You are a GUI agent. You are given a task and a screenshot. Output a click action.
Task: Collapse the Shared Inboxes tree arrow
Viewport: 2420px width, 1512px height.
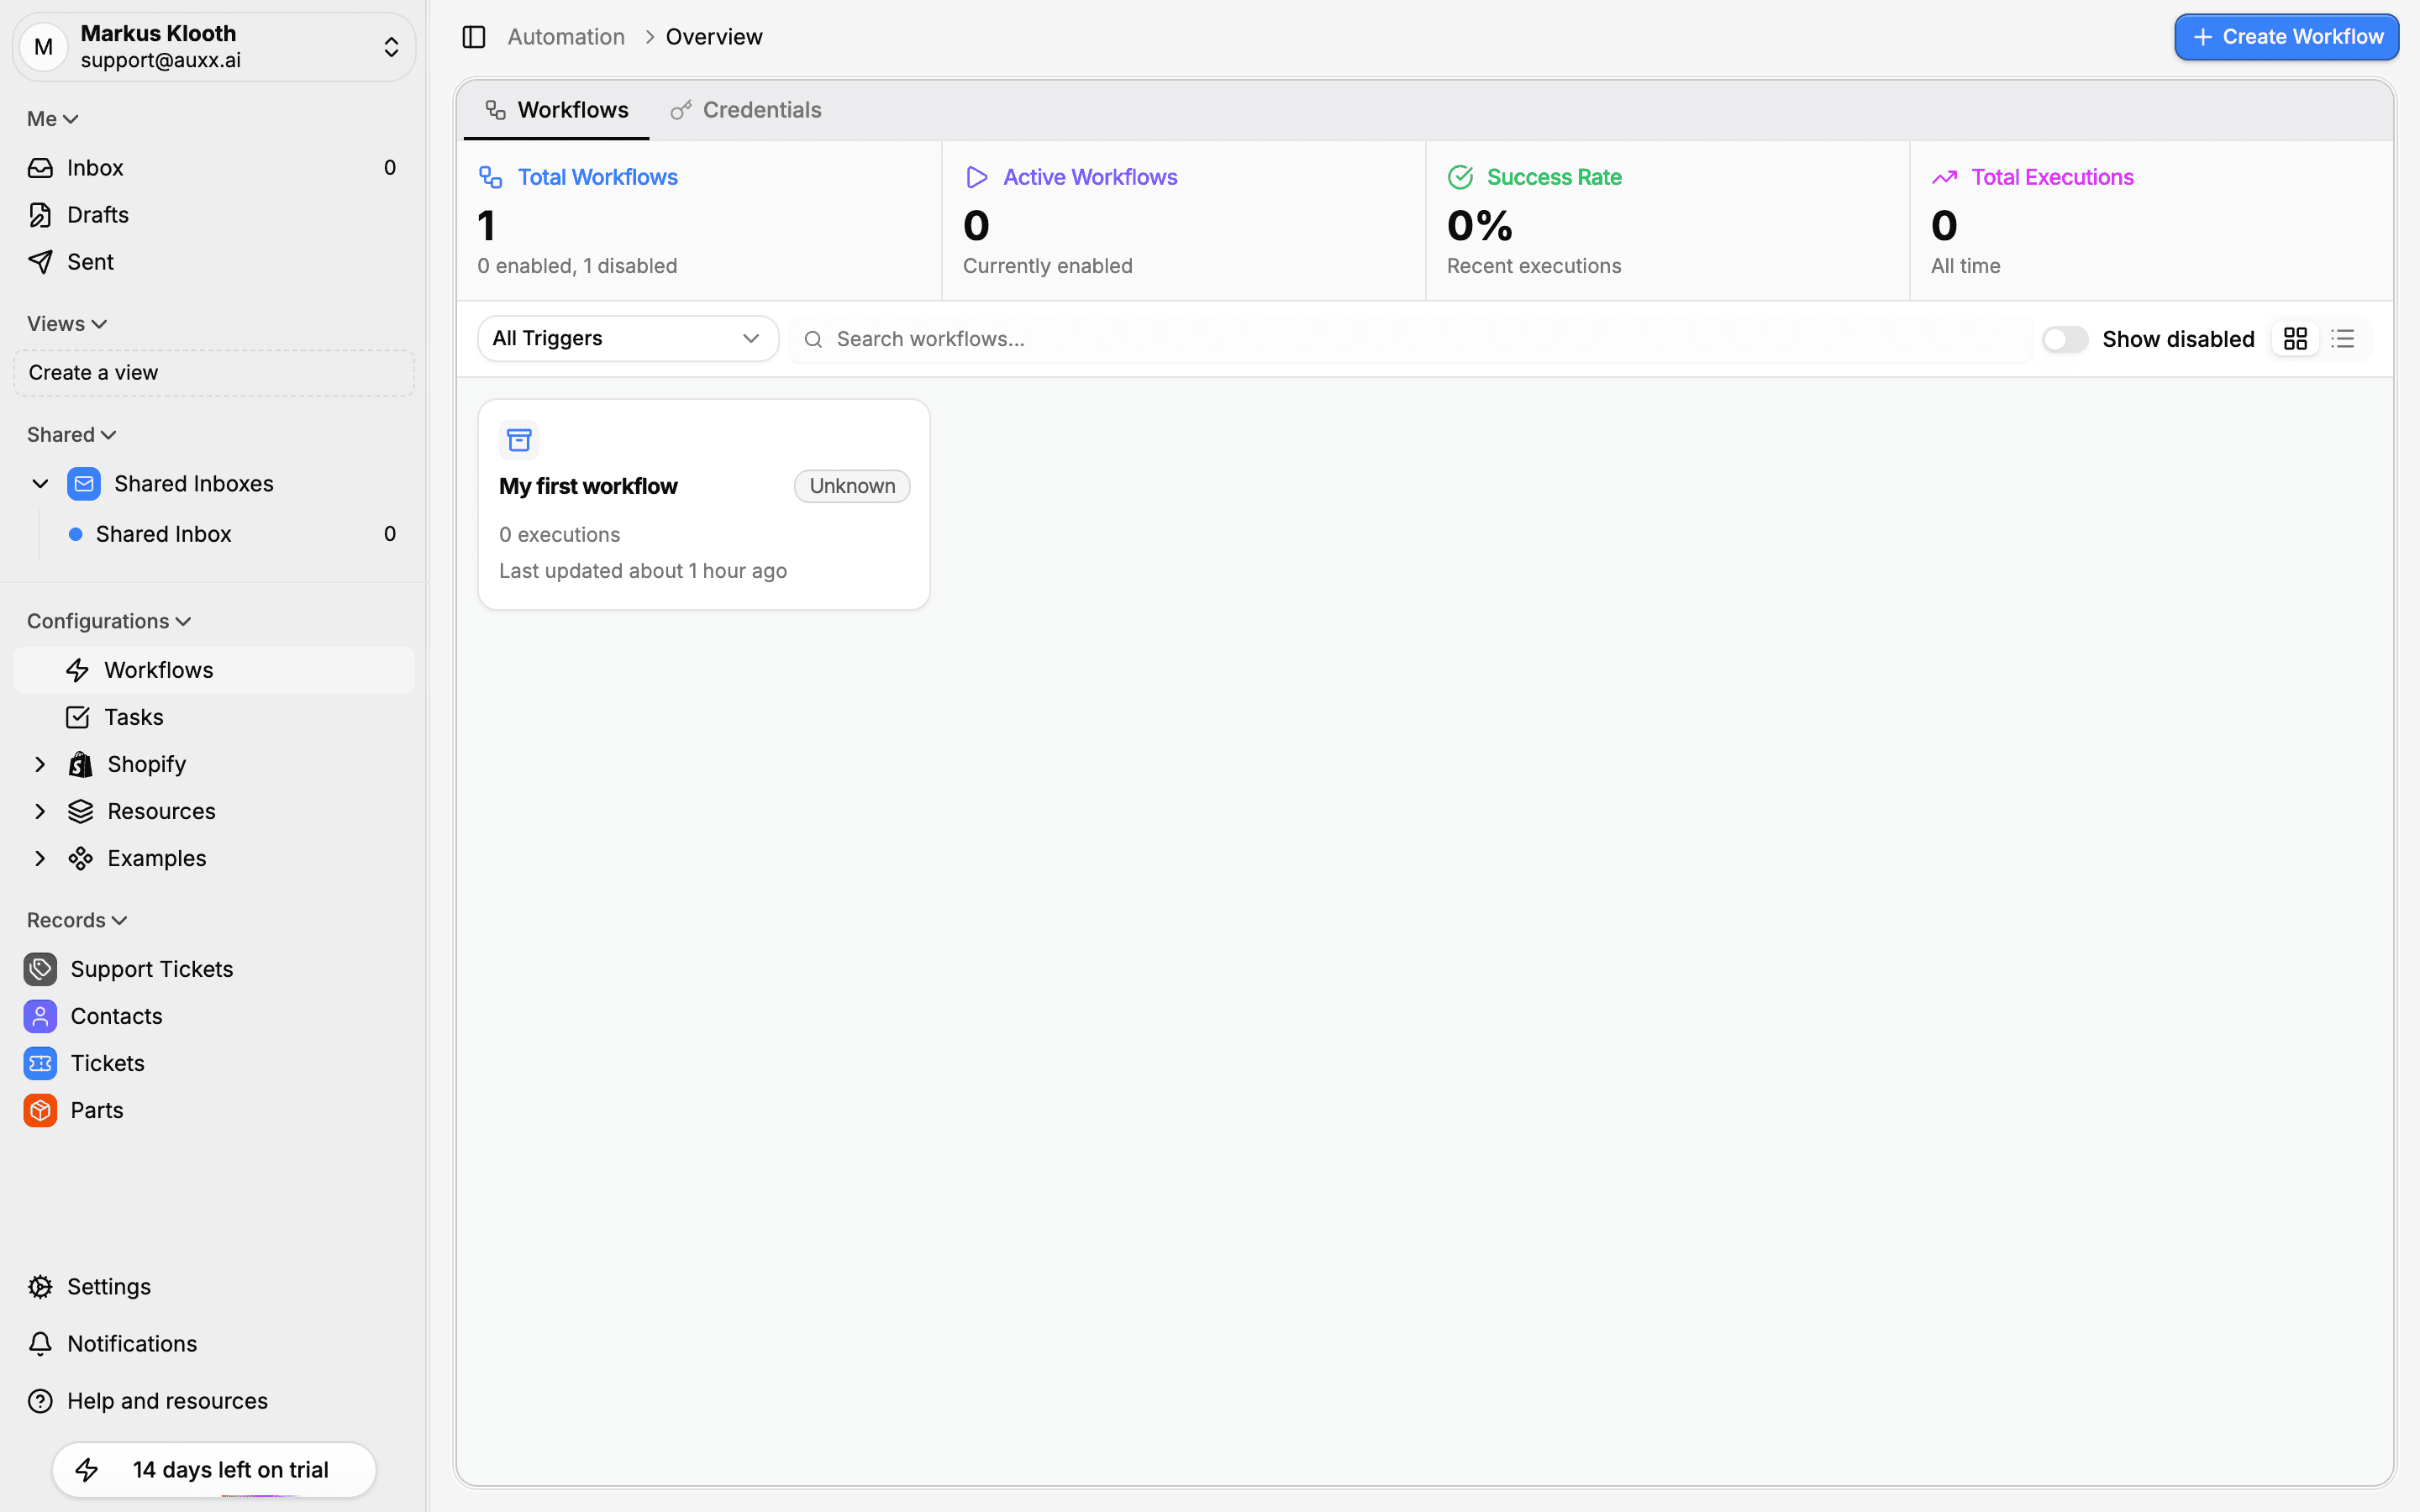point(40,484)
